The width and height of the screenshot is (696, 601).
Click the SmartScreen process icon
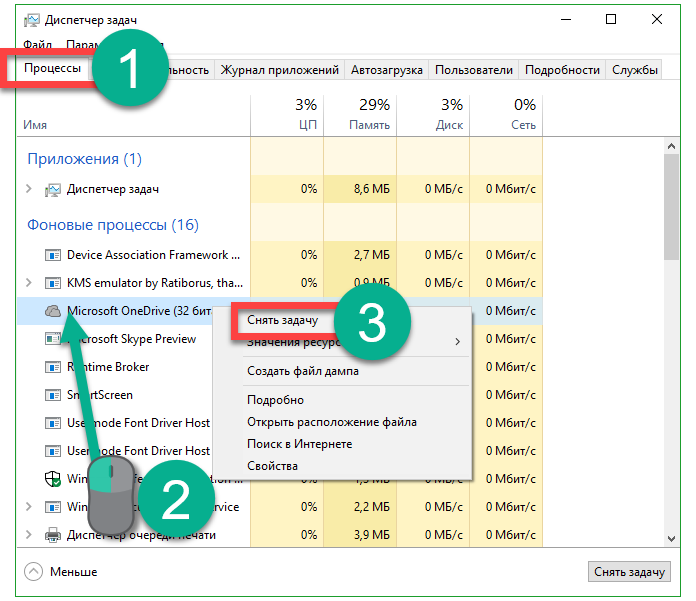(x=53, y=395)
